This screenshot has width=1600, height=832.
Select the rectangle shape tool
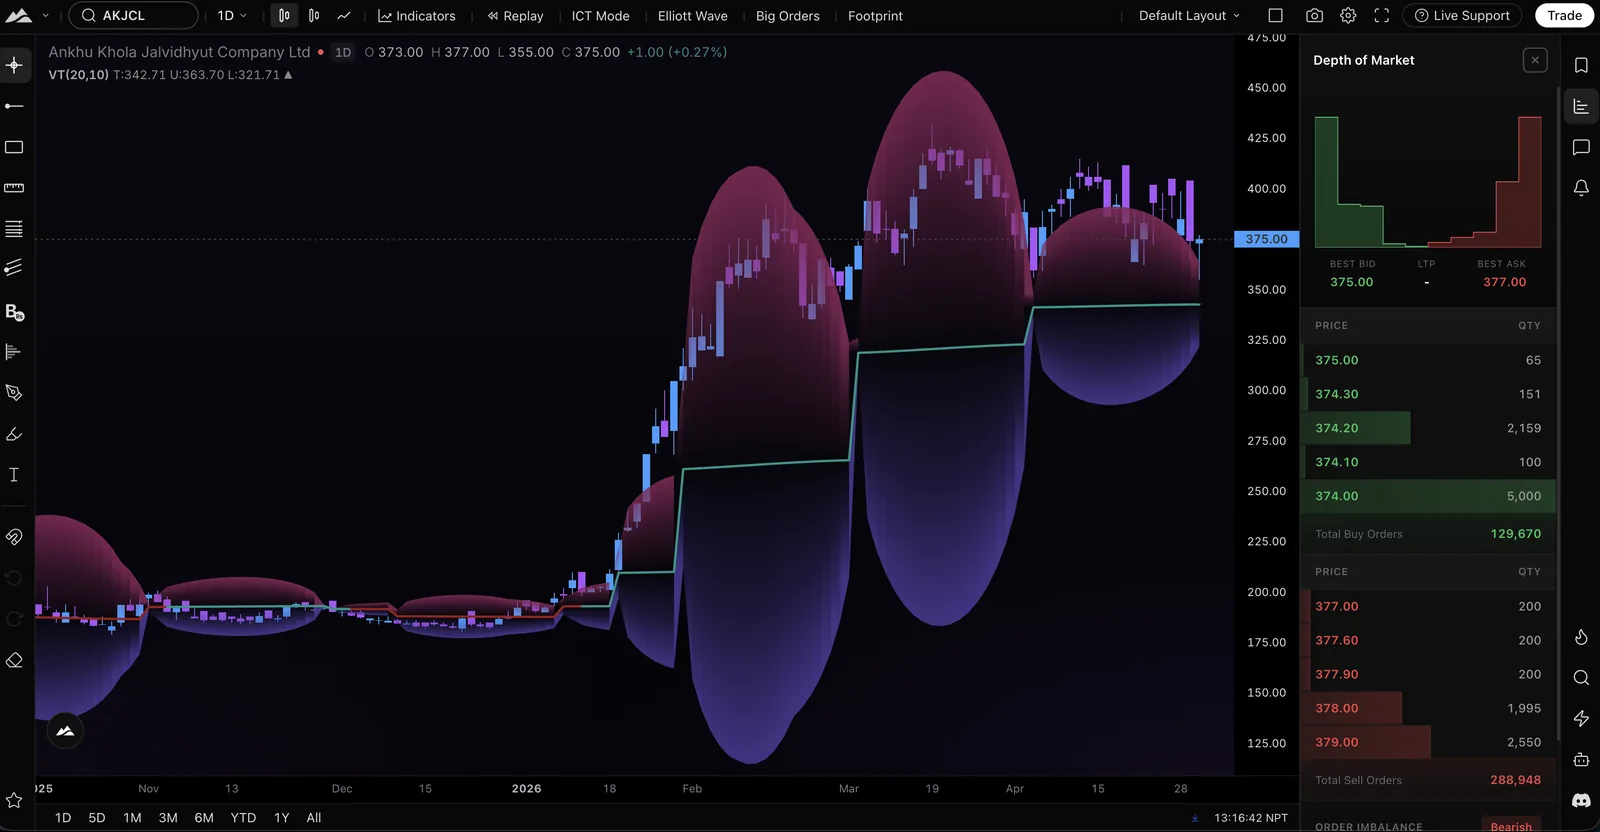pos(14,147)
